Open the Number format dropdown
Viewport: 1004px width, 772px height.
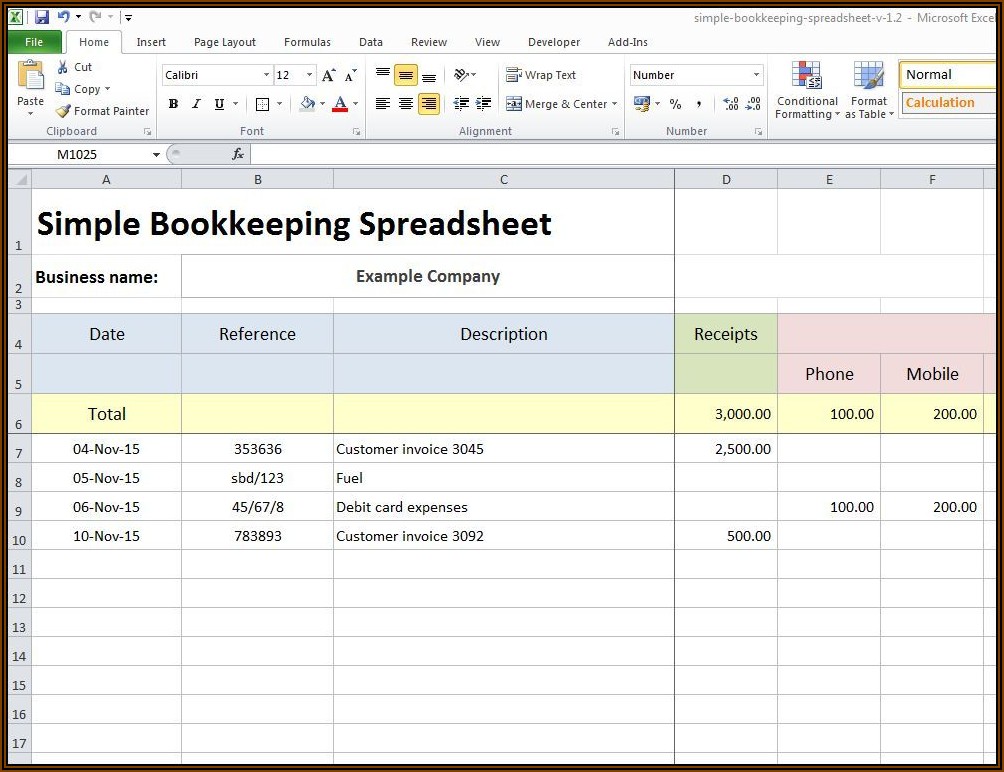coord(756,76)
